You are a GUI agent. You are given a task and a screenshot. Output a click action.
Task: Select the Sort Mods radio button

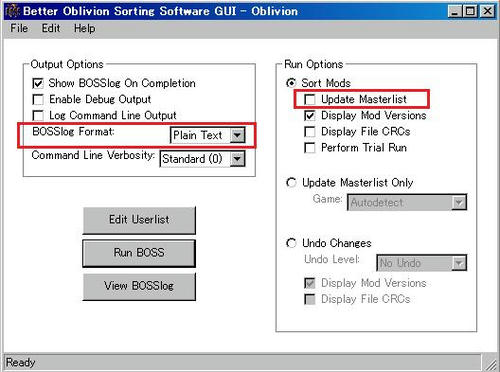(x=291, y=83)
